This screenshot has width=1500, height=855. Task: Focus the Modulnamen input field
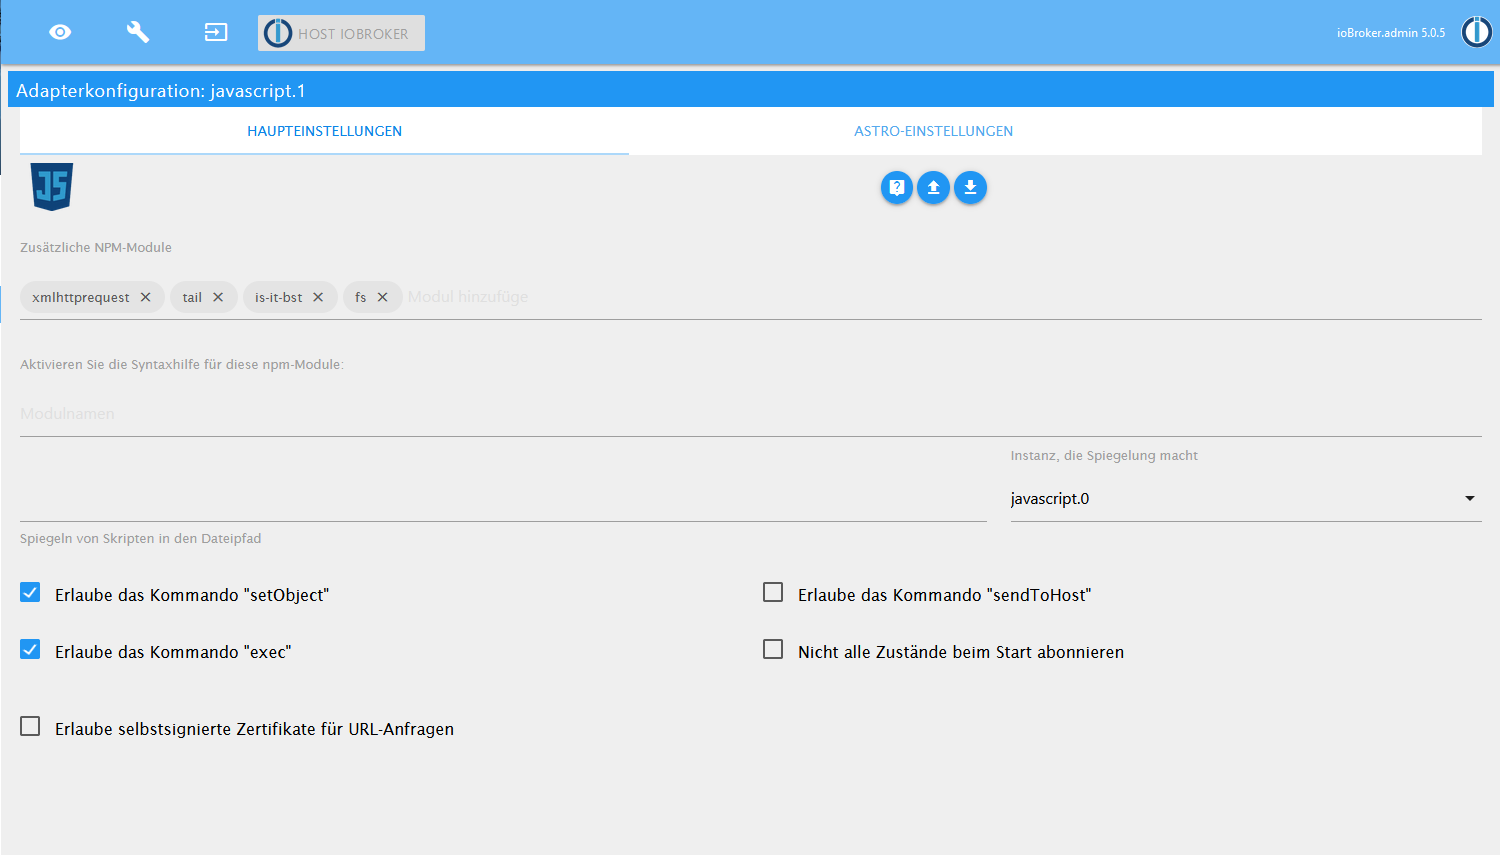[x=750, y=413]
